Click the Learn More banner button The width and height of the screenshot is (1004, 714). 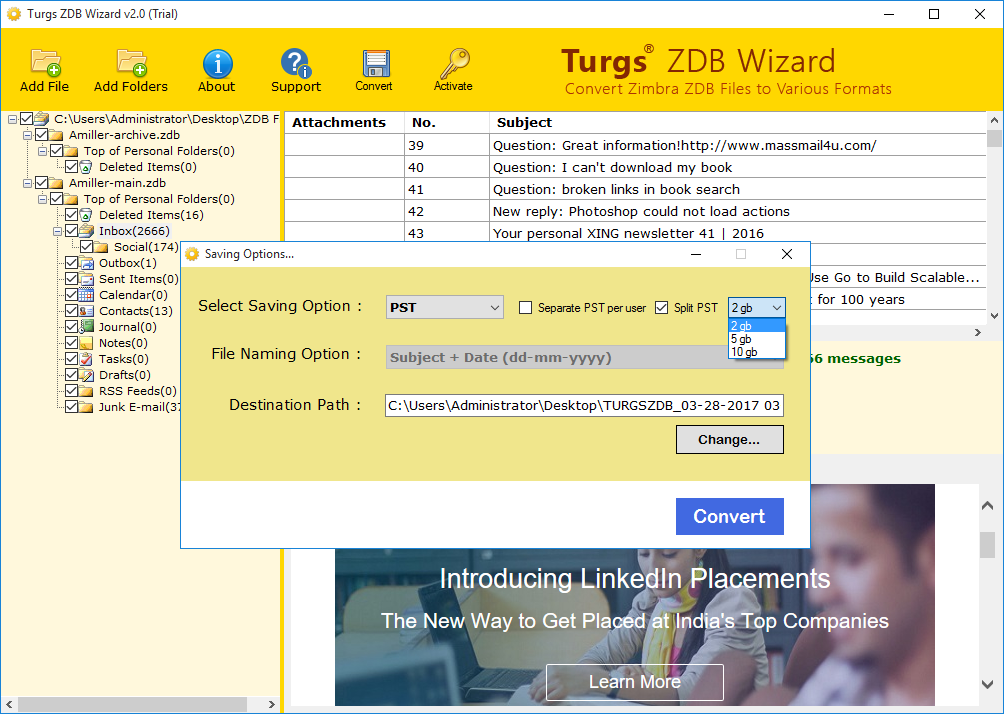pyautogui.click(x=635, y=682)
